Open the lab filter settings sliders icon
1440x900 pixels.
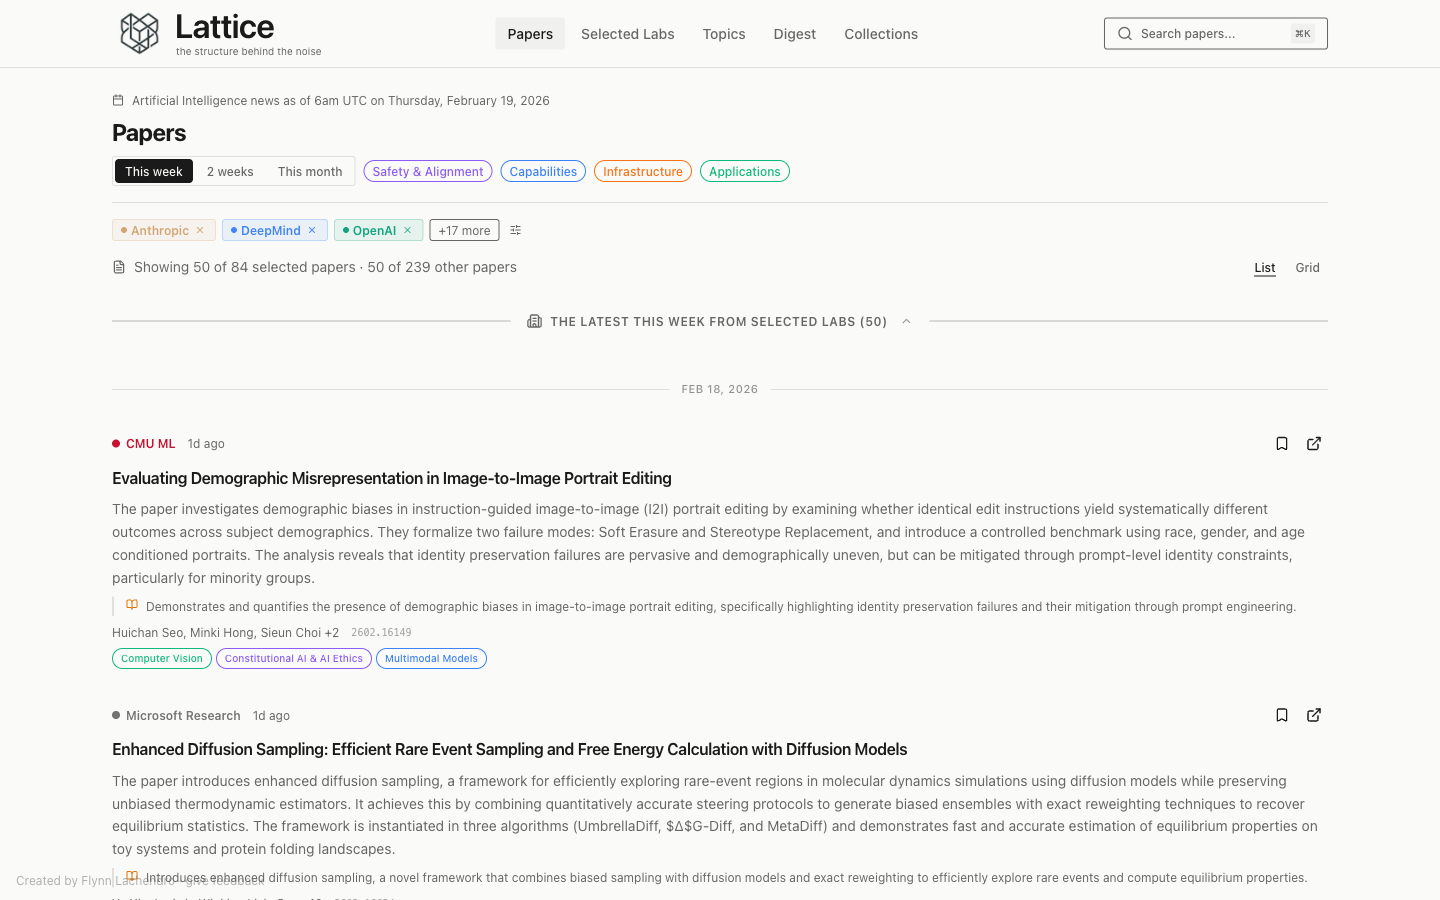pyautogui.click(x=516, y=230)
